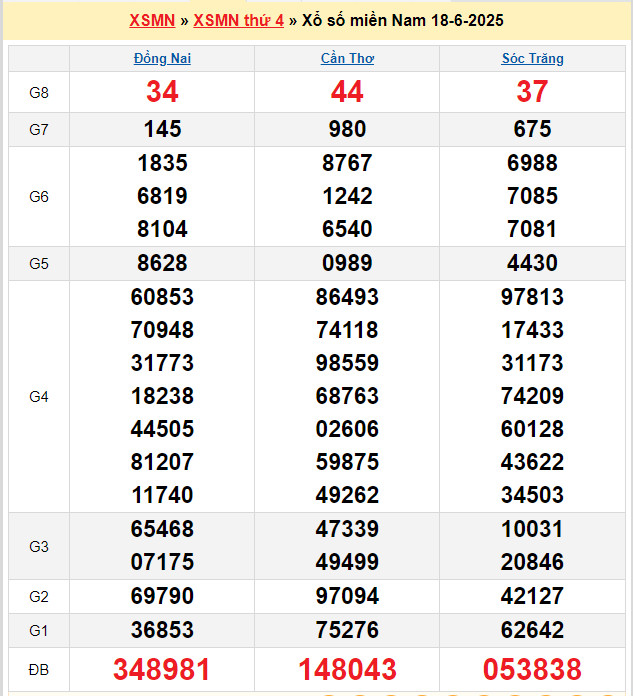Click G4 number 34503
Image resolution: width=633 pixels, height=696 pixels.
coord(532,495)
